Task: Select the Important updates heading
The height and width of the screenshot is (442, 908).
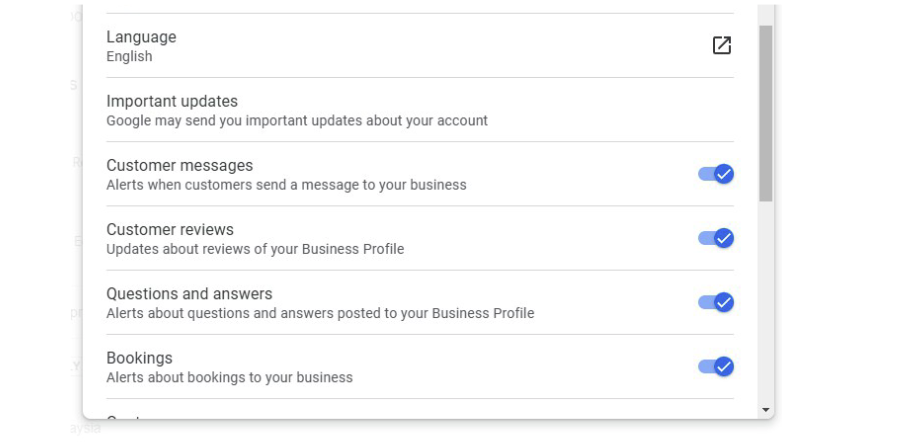Action: pyautogui.click(x=172, y=101)
